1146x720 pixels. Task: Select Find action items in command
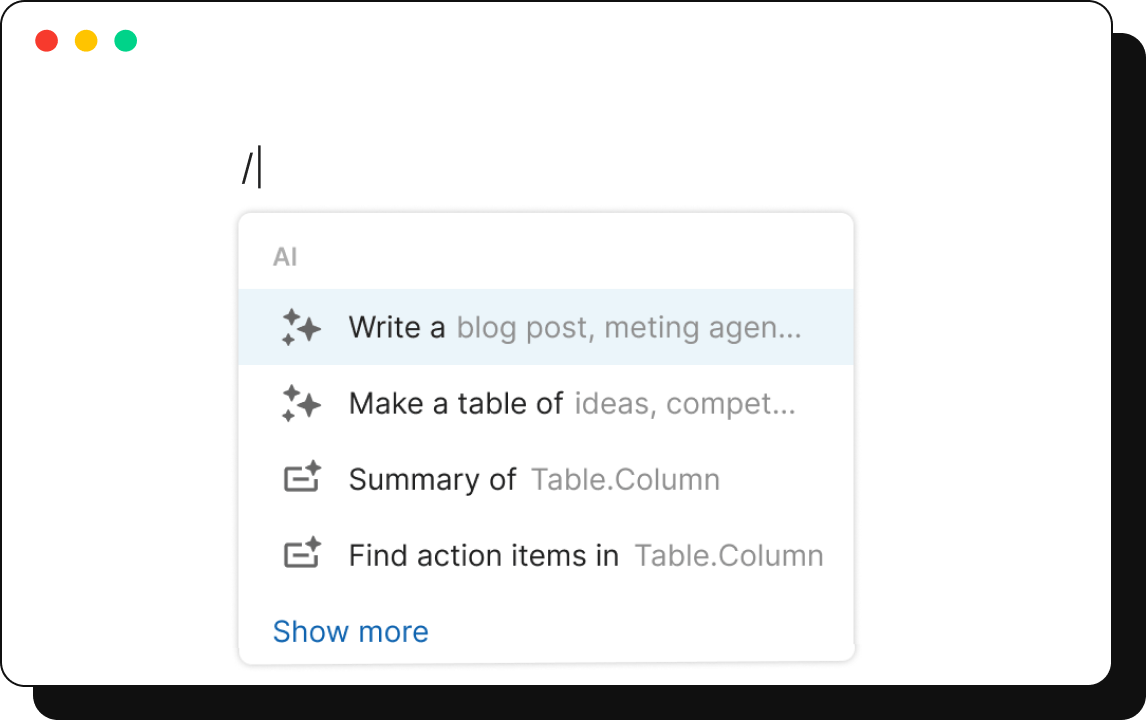point(546,556)
